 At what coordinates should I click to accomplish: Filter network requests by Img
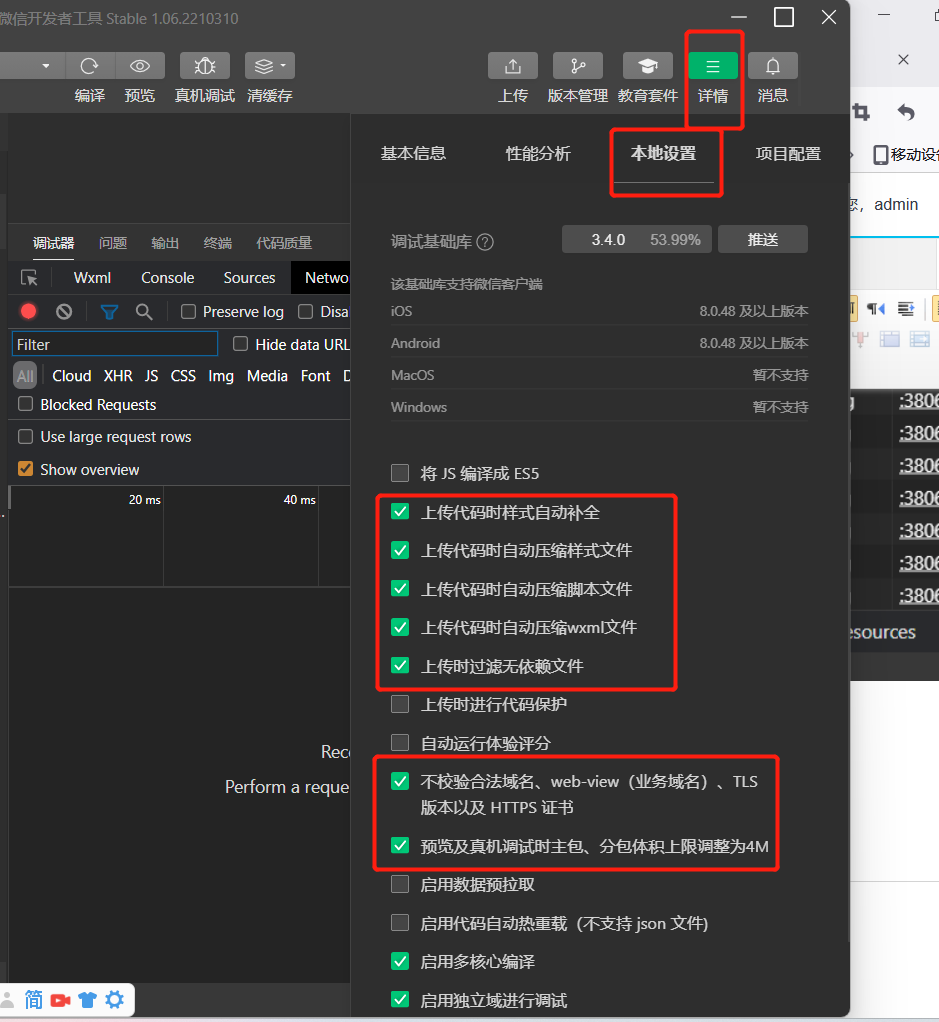[x=221, y=376]
